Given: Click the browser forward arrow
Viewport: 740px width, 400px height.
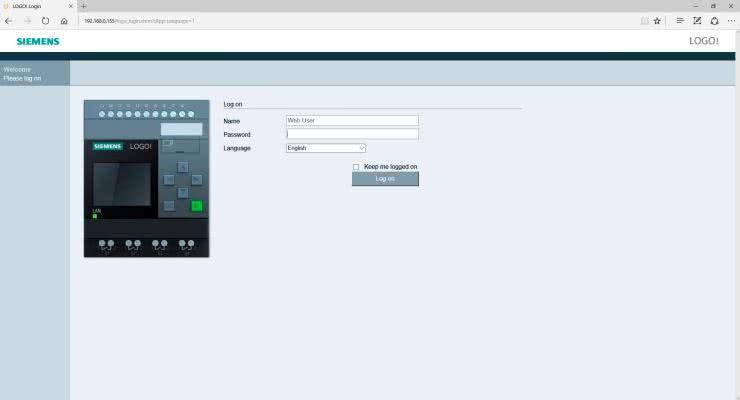Looking at the screenshot, I should click(x=27, y=20).
